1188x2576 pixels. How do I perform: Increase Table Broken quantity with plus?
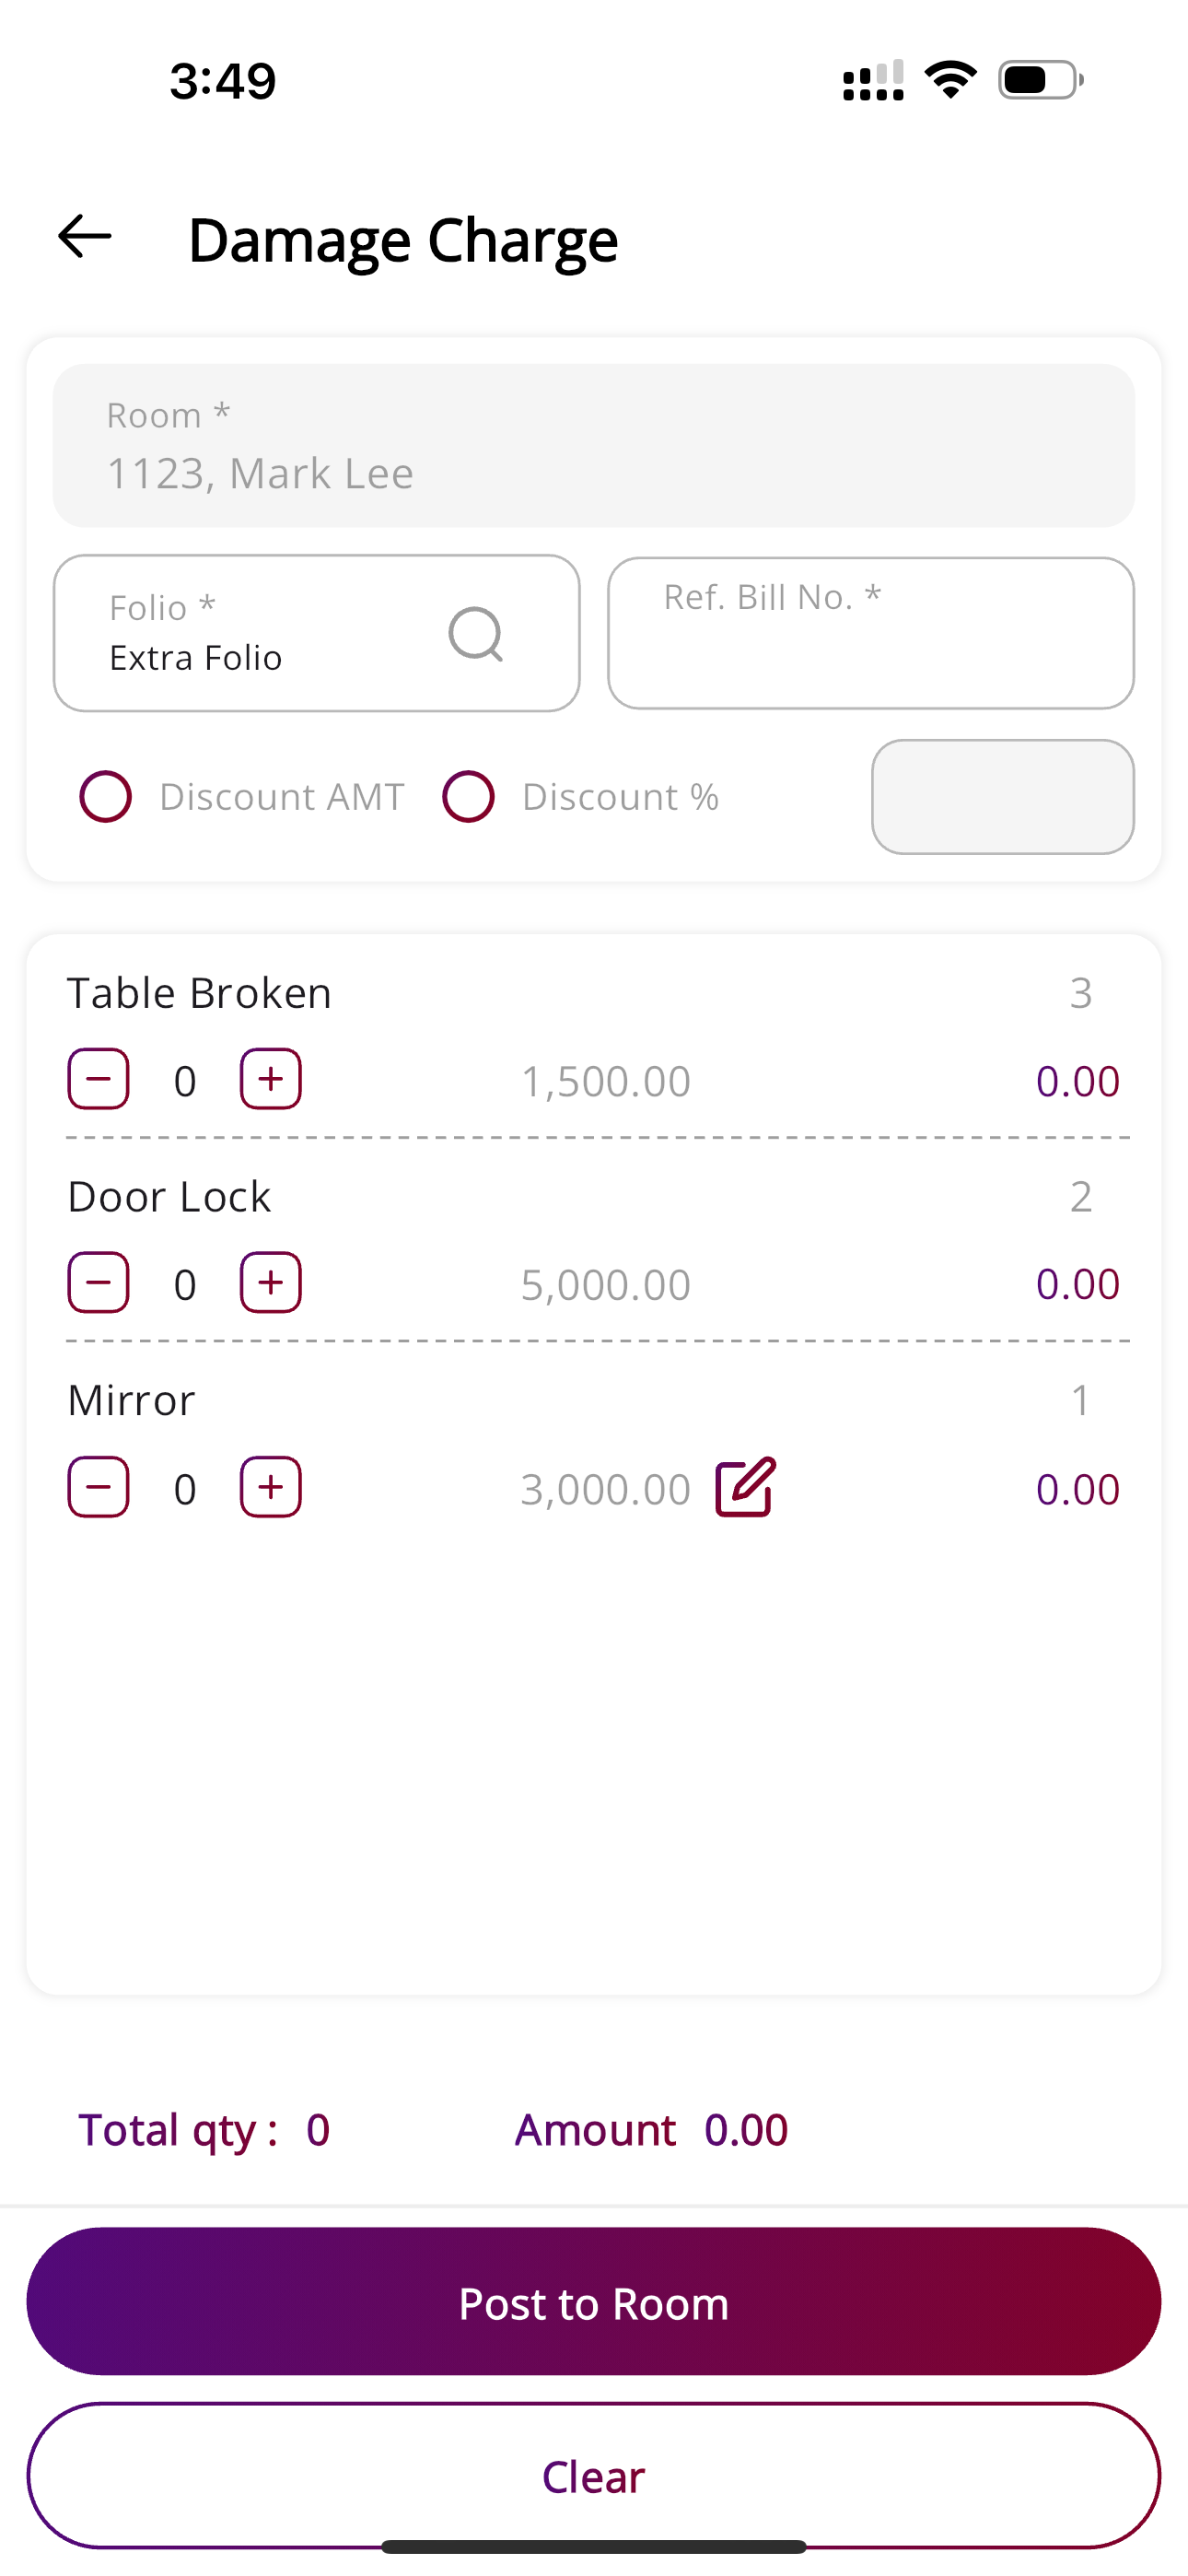pos(271,1079)
